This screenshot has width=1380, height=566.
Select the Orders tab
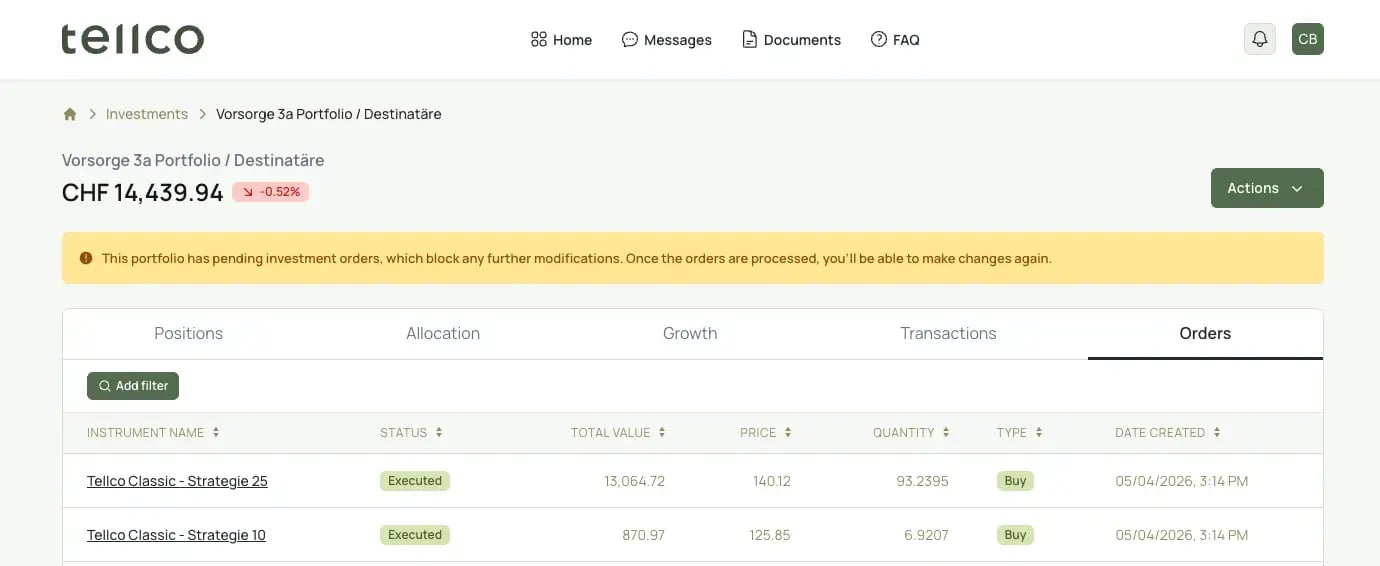1205,334
